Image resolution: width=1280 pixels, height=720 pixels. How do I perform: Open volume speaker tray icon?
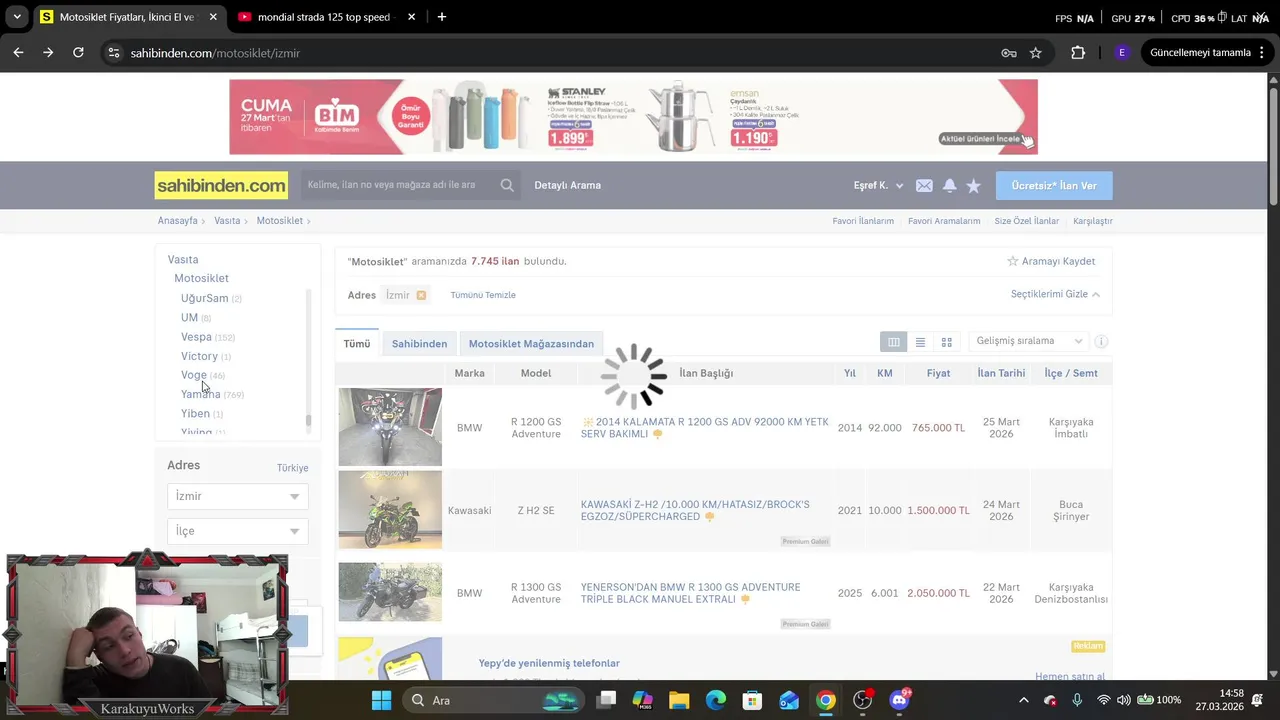(x=1124, y=700)
